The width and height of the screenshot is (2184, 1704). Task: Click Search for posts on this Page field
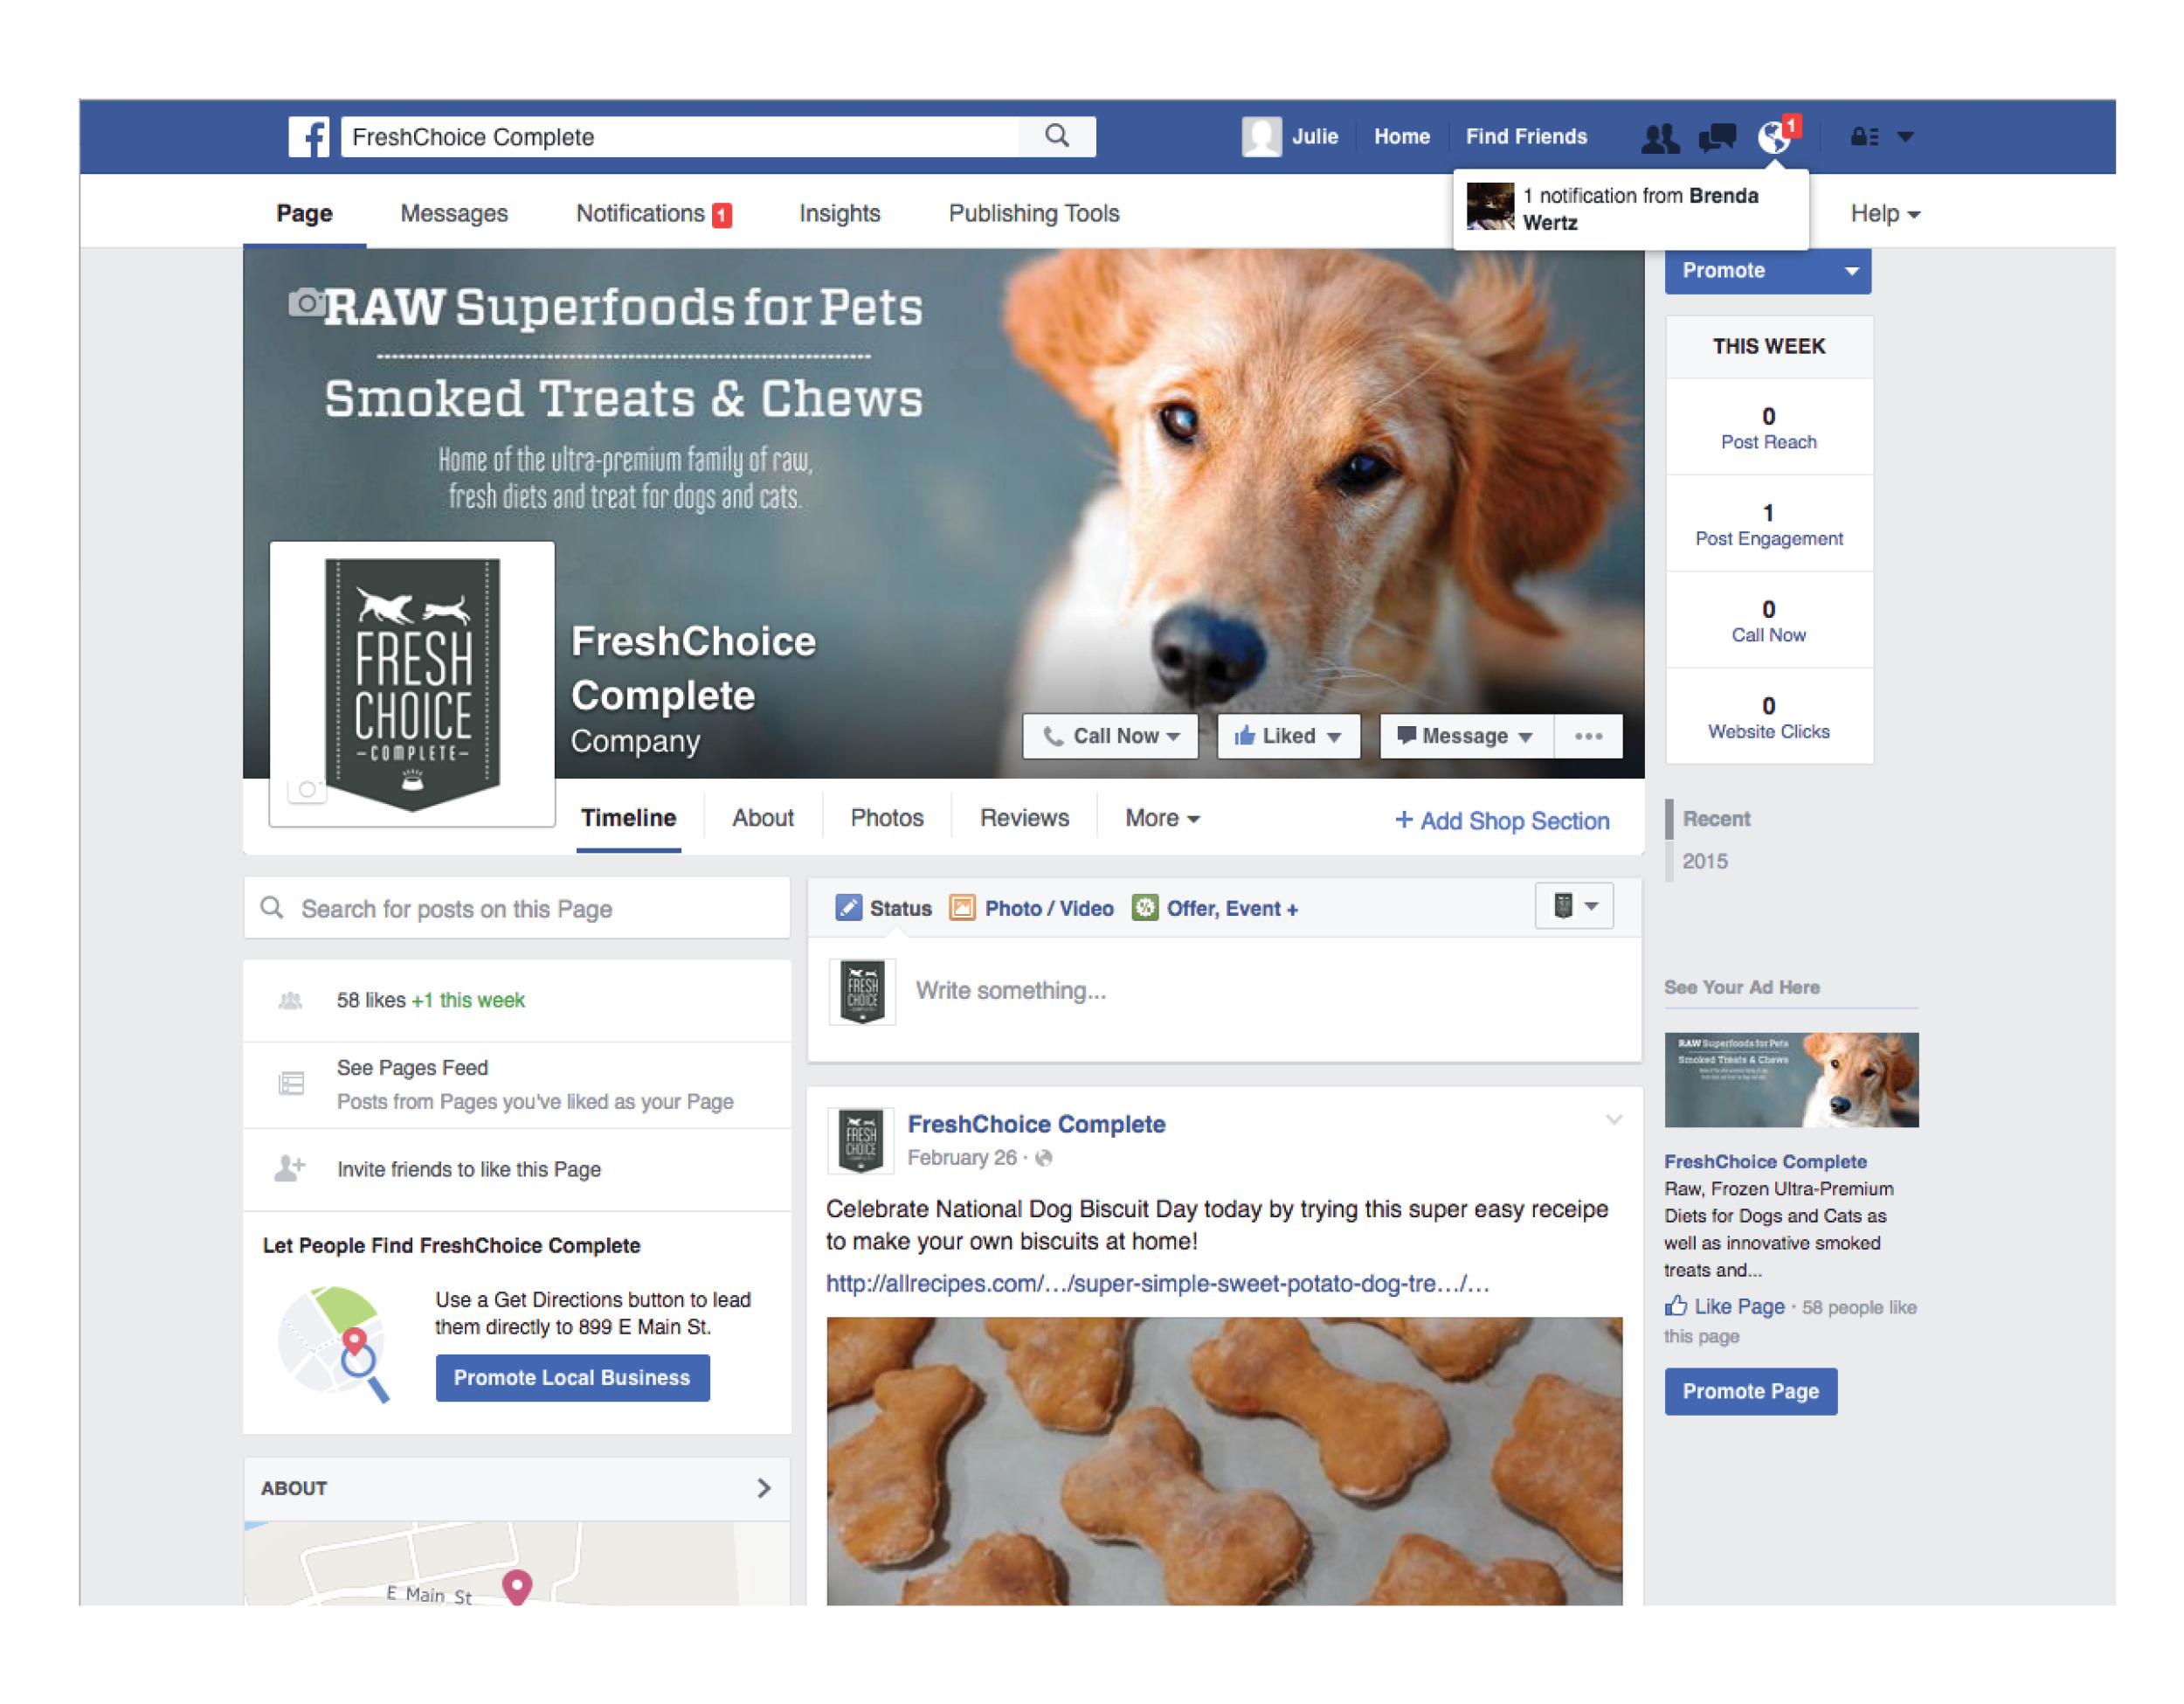(x=516, y=908)
